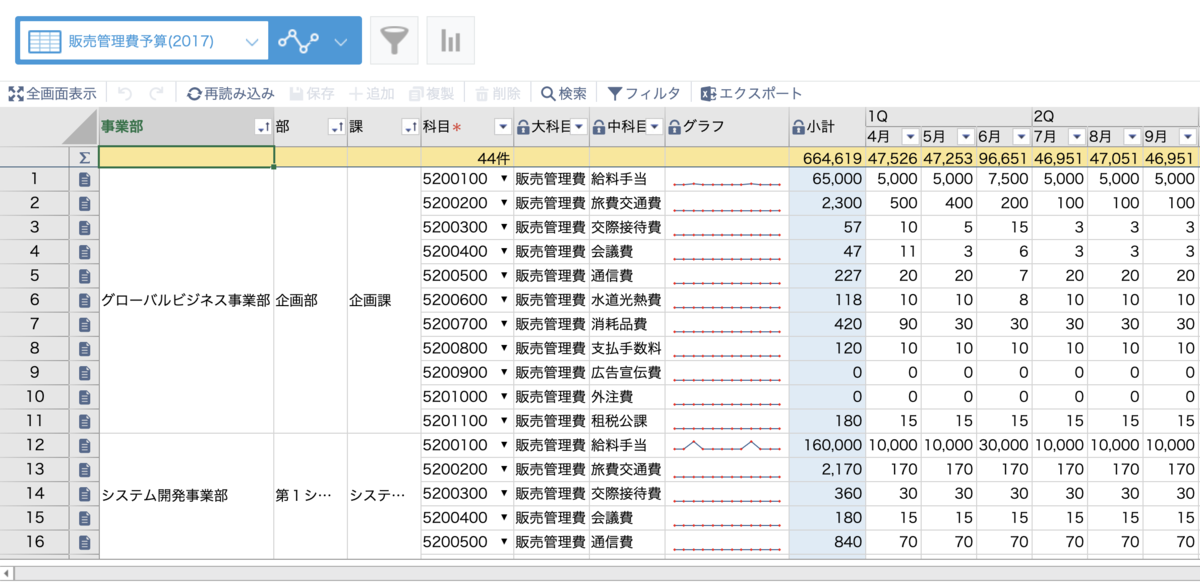The width and height of the screenshot is (1200, 585).
Task: Open the 6月 column dropdown
Action: coord(1021,136)
